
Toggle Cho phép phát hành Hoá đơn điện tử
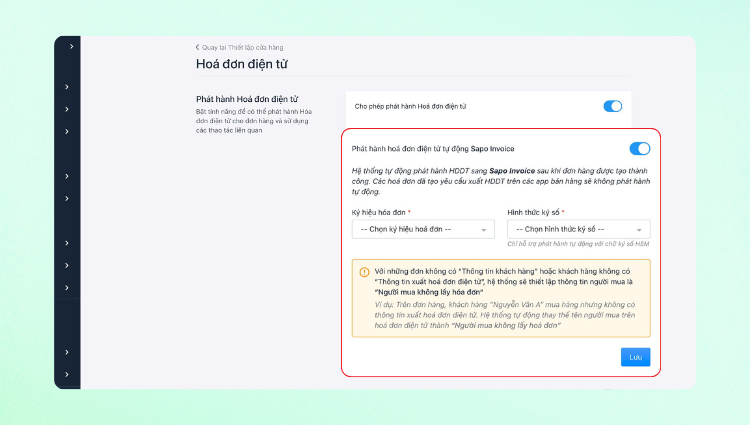click(x=613, y=106)
